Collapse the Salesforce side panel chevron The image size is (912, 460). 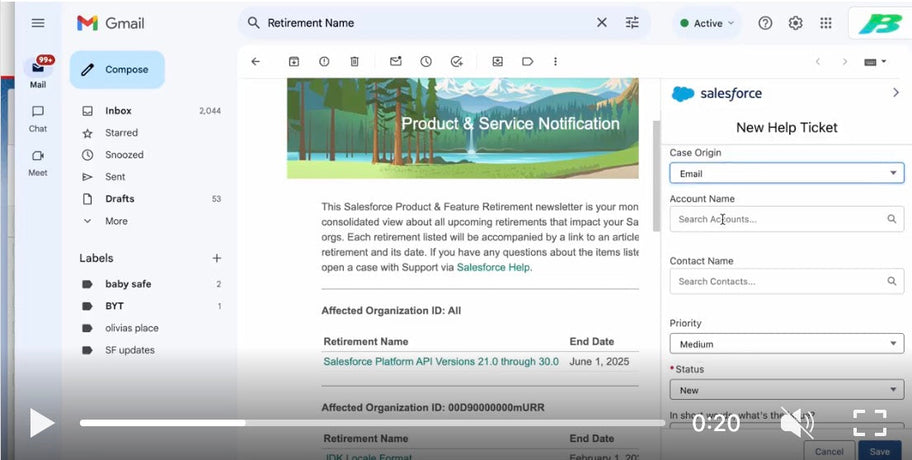tap(896, 92)
